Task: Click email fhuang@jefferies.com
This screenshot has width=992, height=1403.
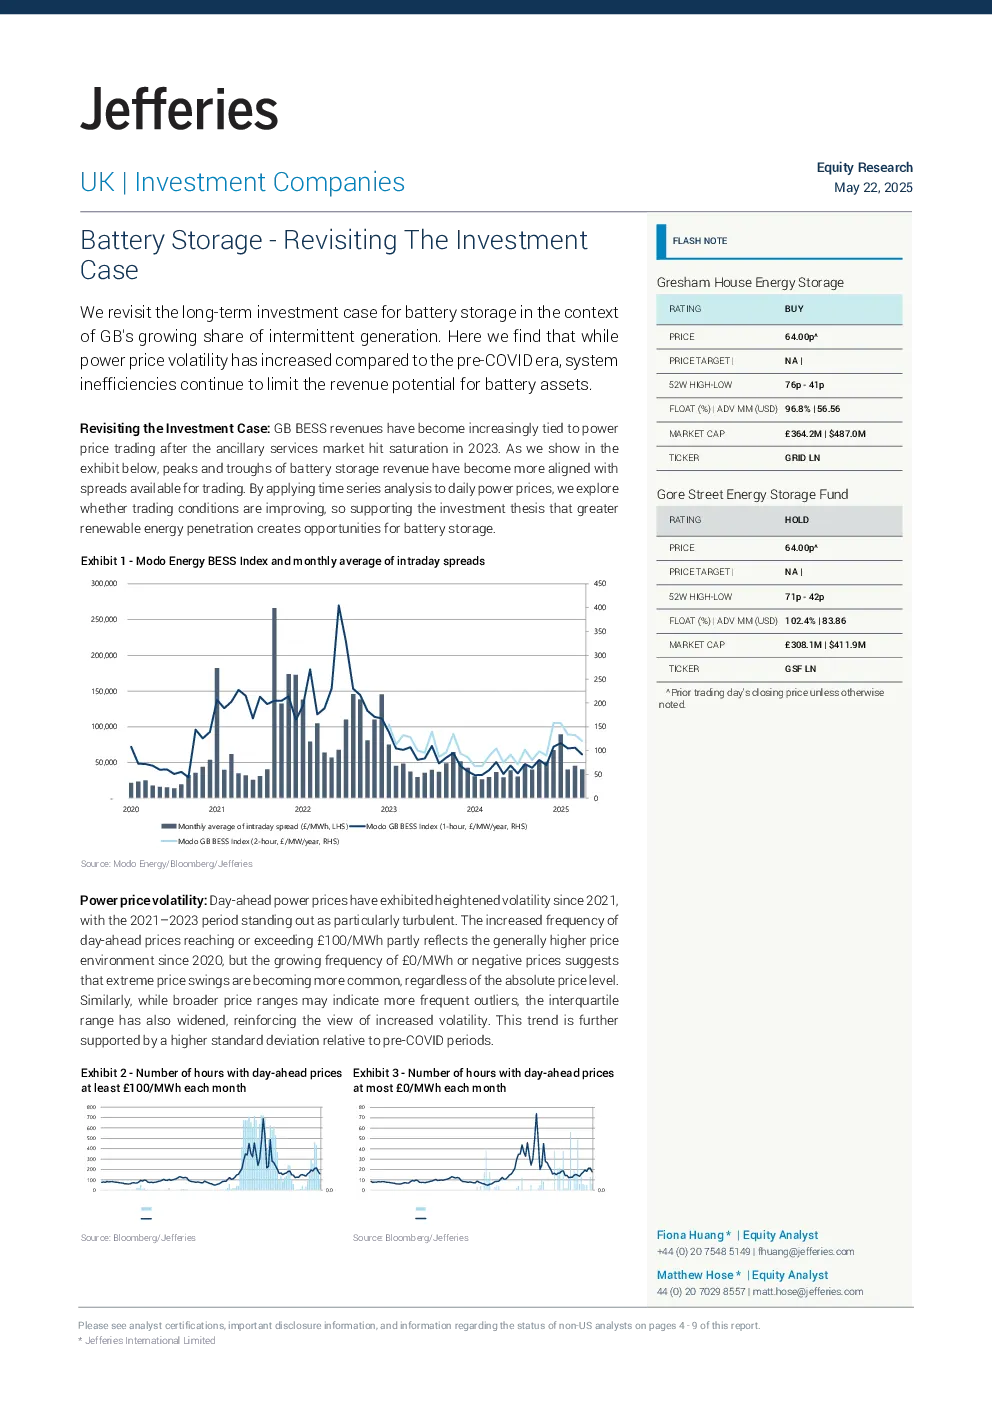Action: [x=806, y=1252]
